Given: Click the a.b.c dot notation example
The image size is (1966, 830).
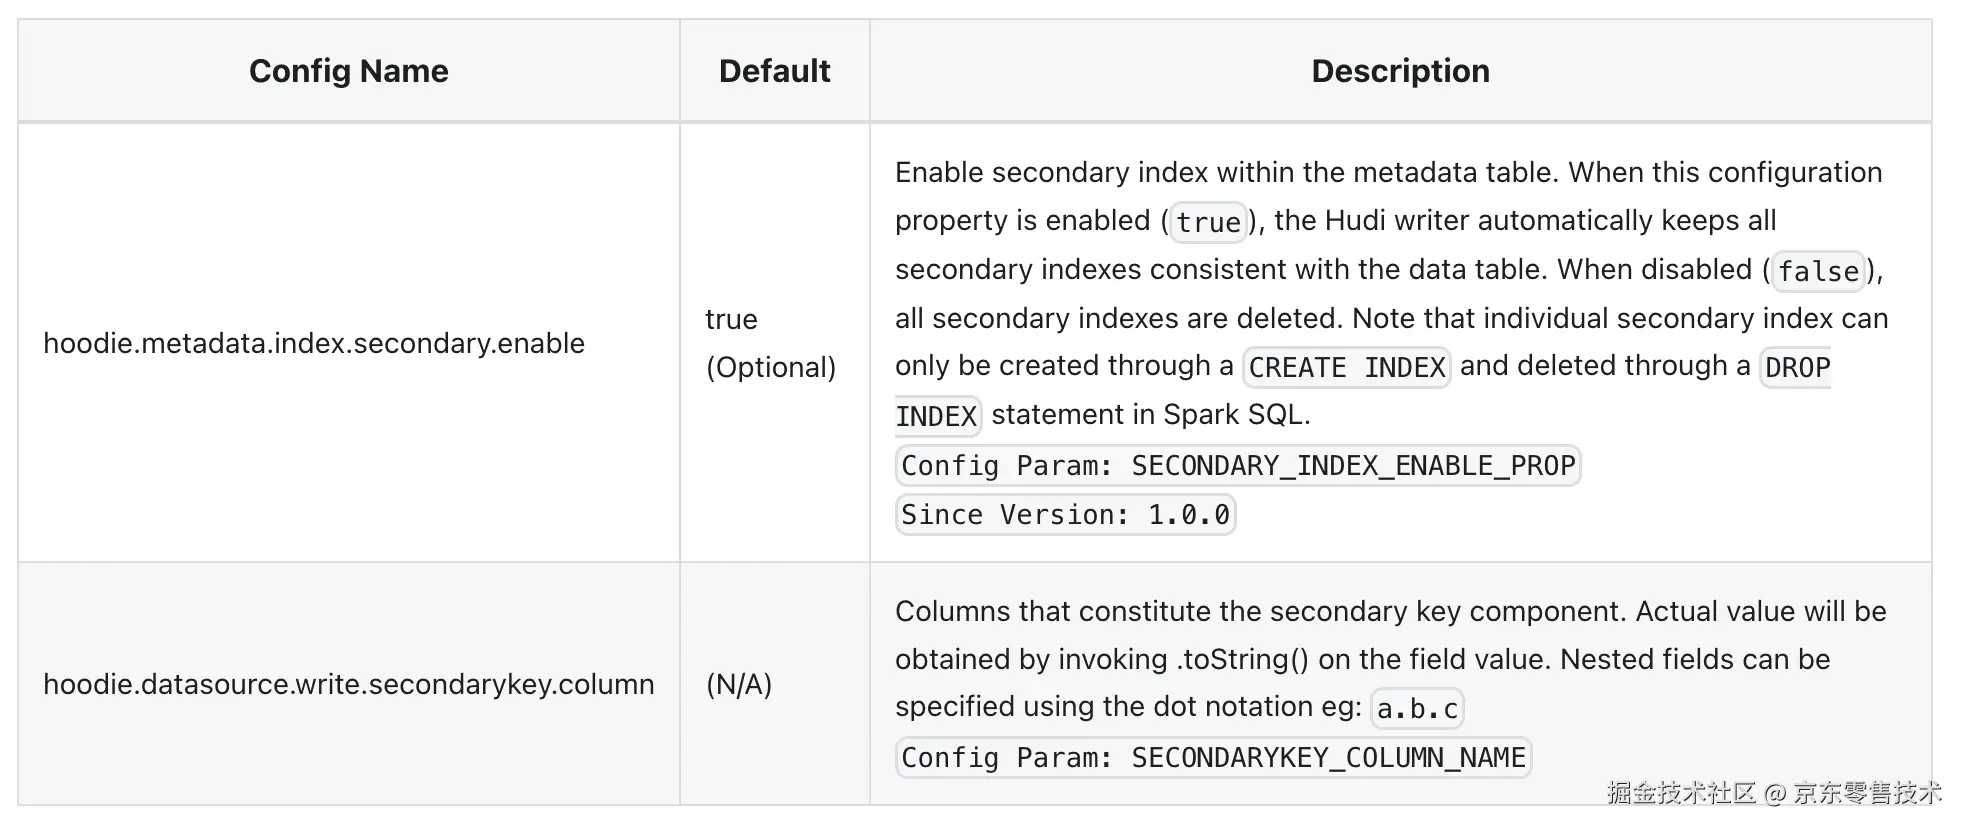Looking at the screenshot, I should coord(1417,709).
